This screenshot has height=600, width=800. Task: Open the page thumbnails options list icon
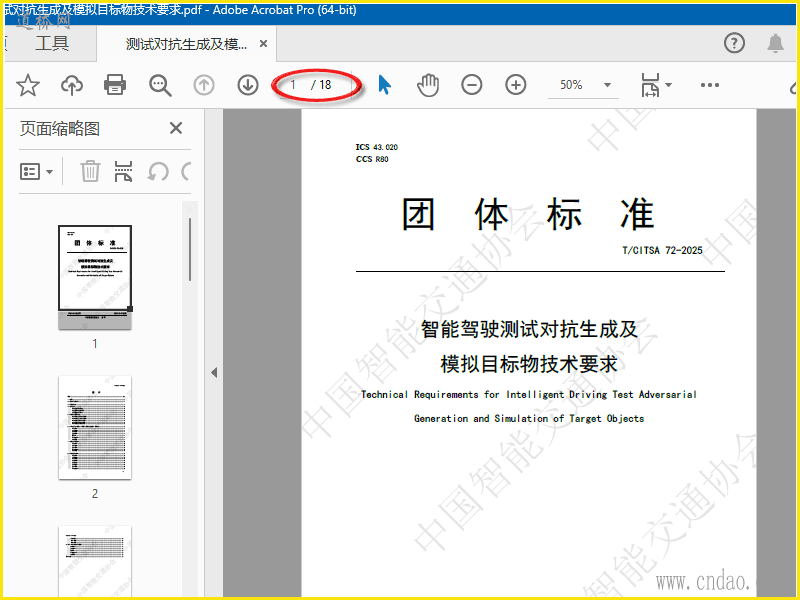pos(30,171)
